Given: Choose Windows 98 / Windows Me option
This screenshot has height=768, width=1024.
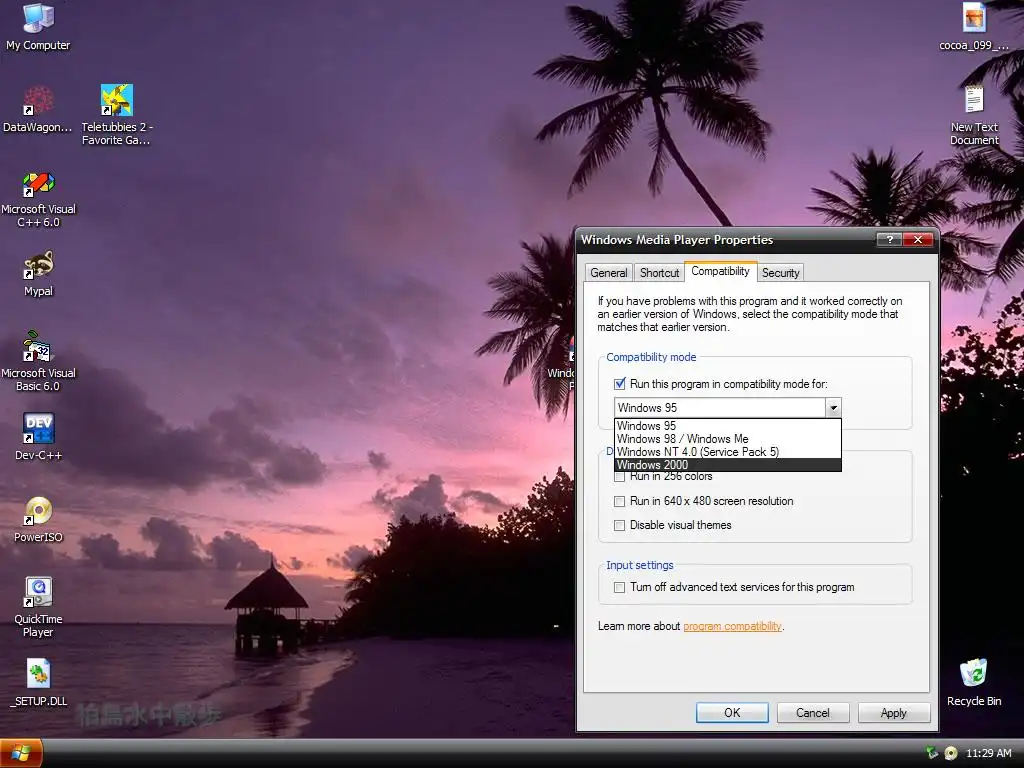Looking at the screenshot, I should tap(728, 439).
